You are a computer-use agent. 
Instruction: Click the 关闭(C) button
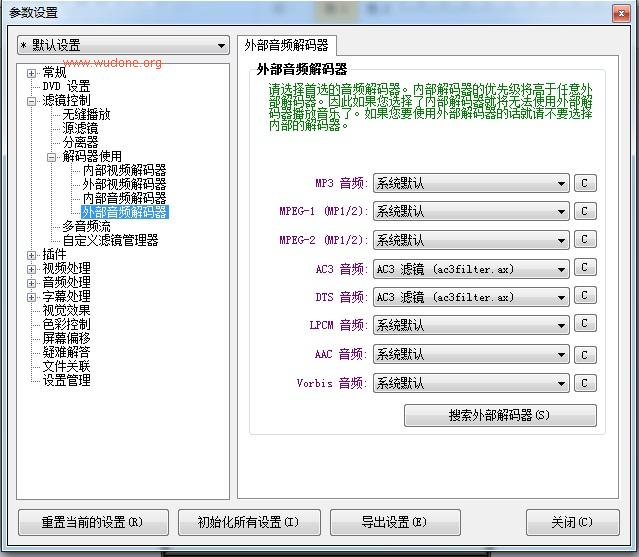click(573, 522)
